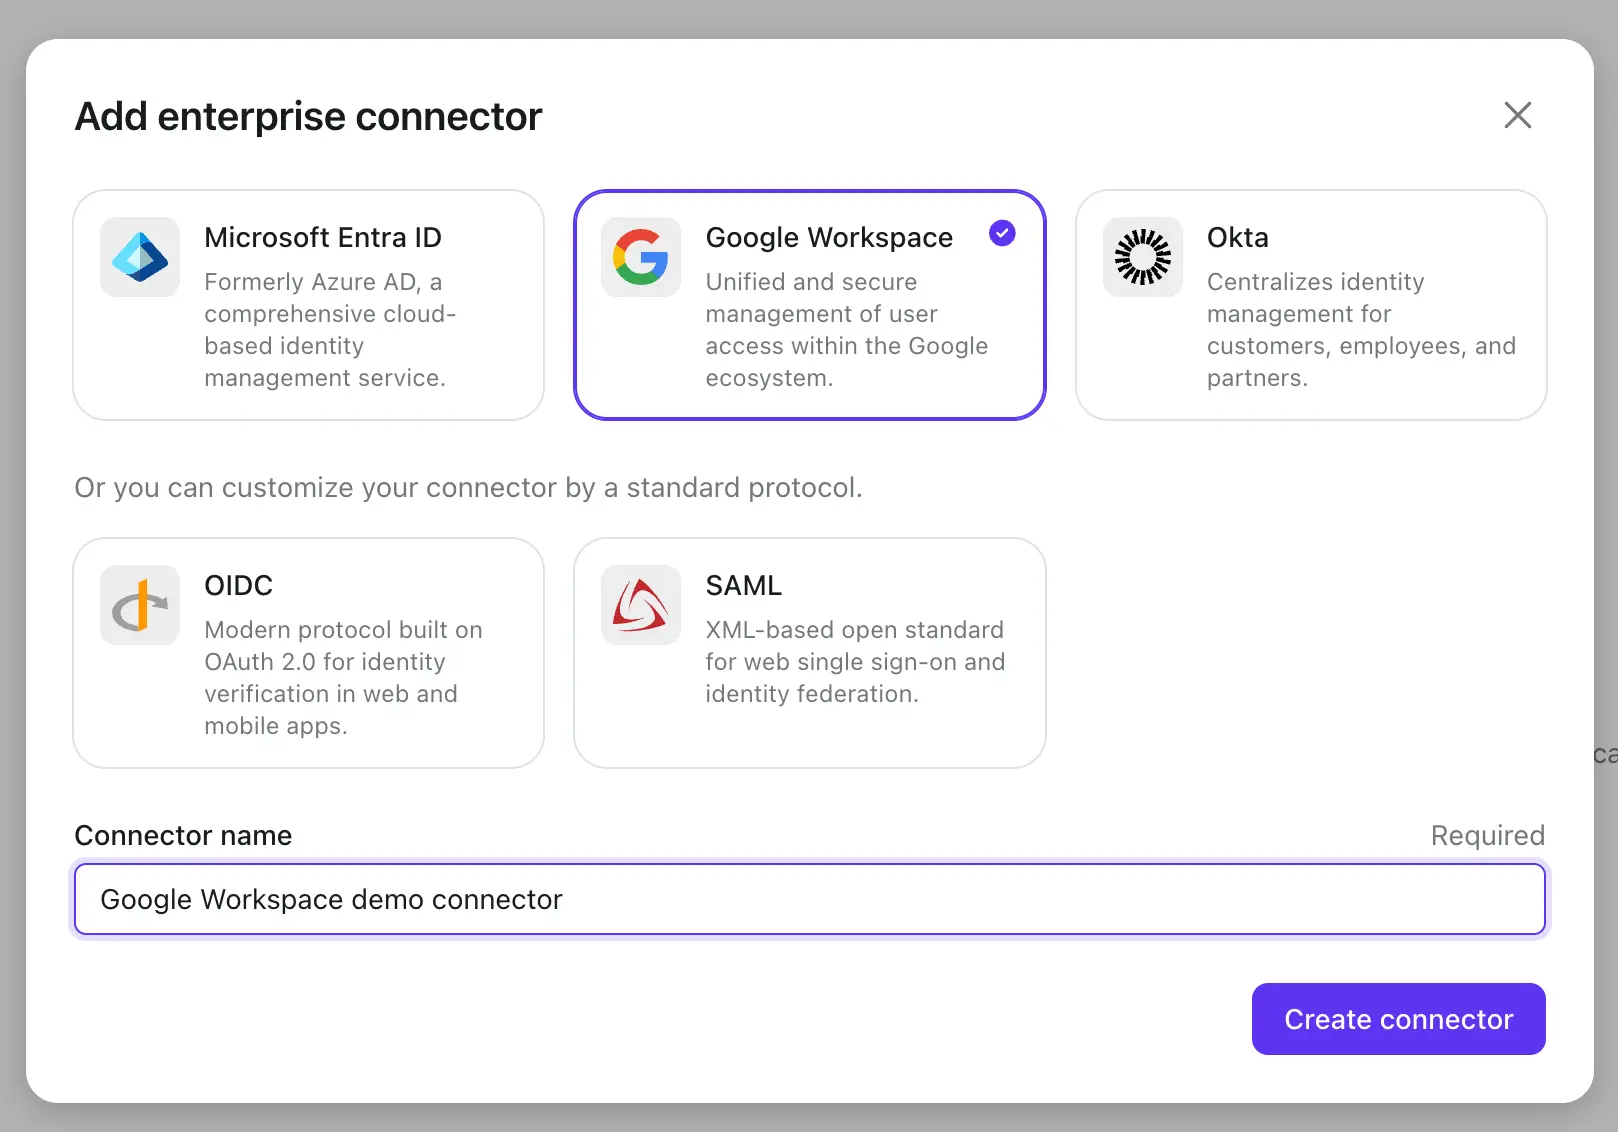Screen dimensions: 1618x1132
Task: Click the OIDC OpenID logo icon
Action: 139,604
